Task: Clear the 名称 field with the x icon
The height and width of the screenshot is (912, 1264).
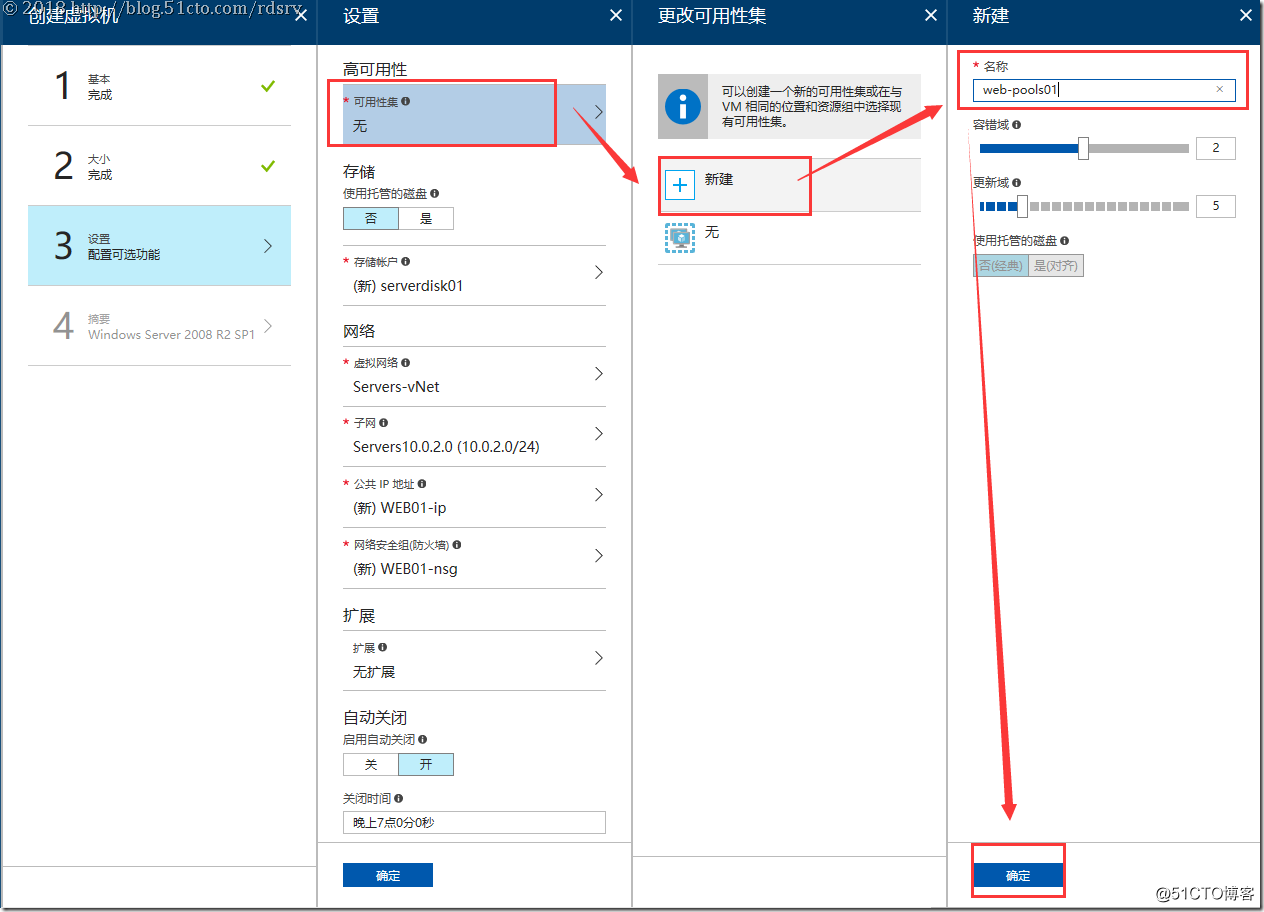Action: coord(1219,90)
